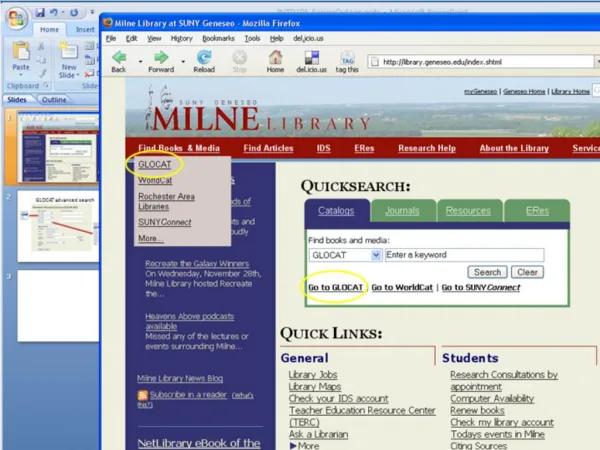Click SUNYConnect in Find Books menu
This screenshot has height=450, width=600.
click(x=165, y=222)
